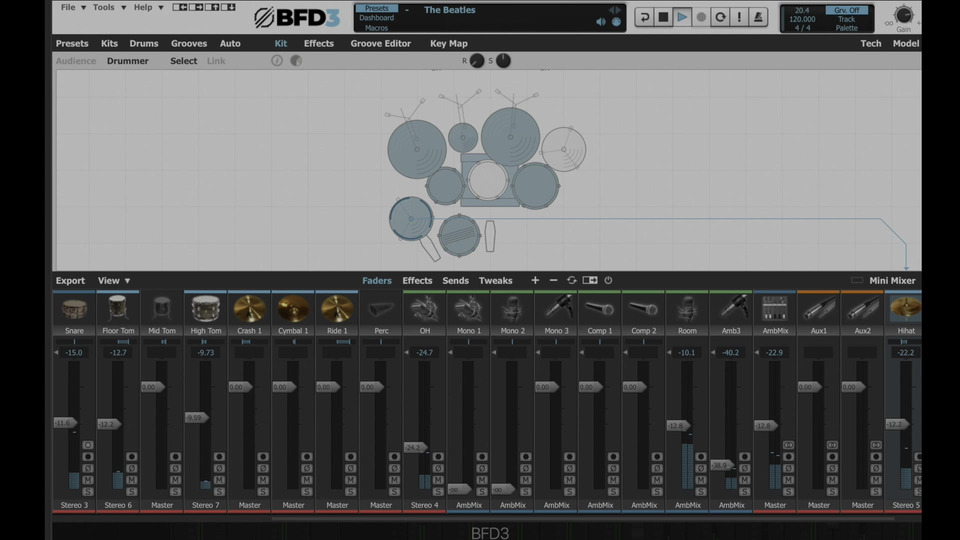Expand the Amb3 channel arrow
This screenshot has width=960, height=540.
pyautogui.click(x=713, y=353)
